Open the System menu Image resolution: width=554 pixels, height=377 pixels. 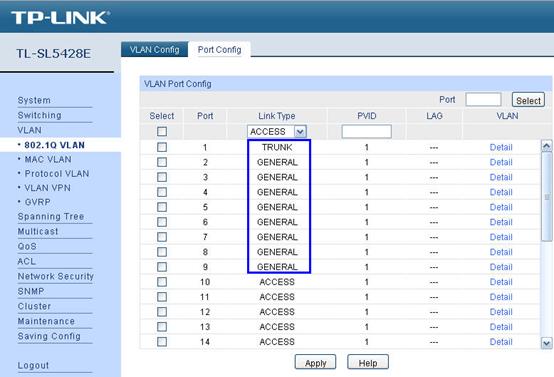[x=34, y=100]
